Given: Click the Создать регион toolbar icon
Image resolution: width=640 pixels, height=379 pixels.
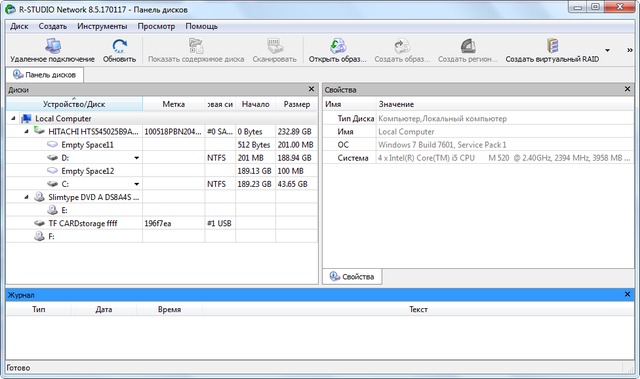Looking at the screenshot, I should pyautogui.click(x=468, y=46).
